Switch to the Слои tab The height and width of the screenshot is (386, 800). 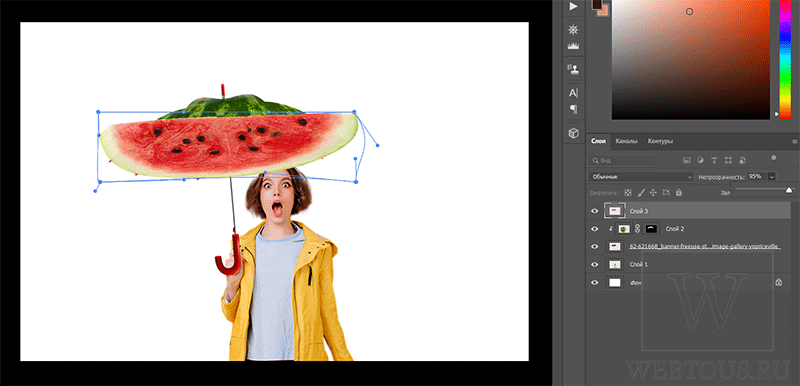coord(598,141)
